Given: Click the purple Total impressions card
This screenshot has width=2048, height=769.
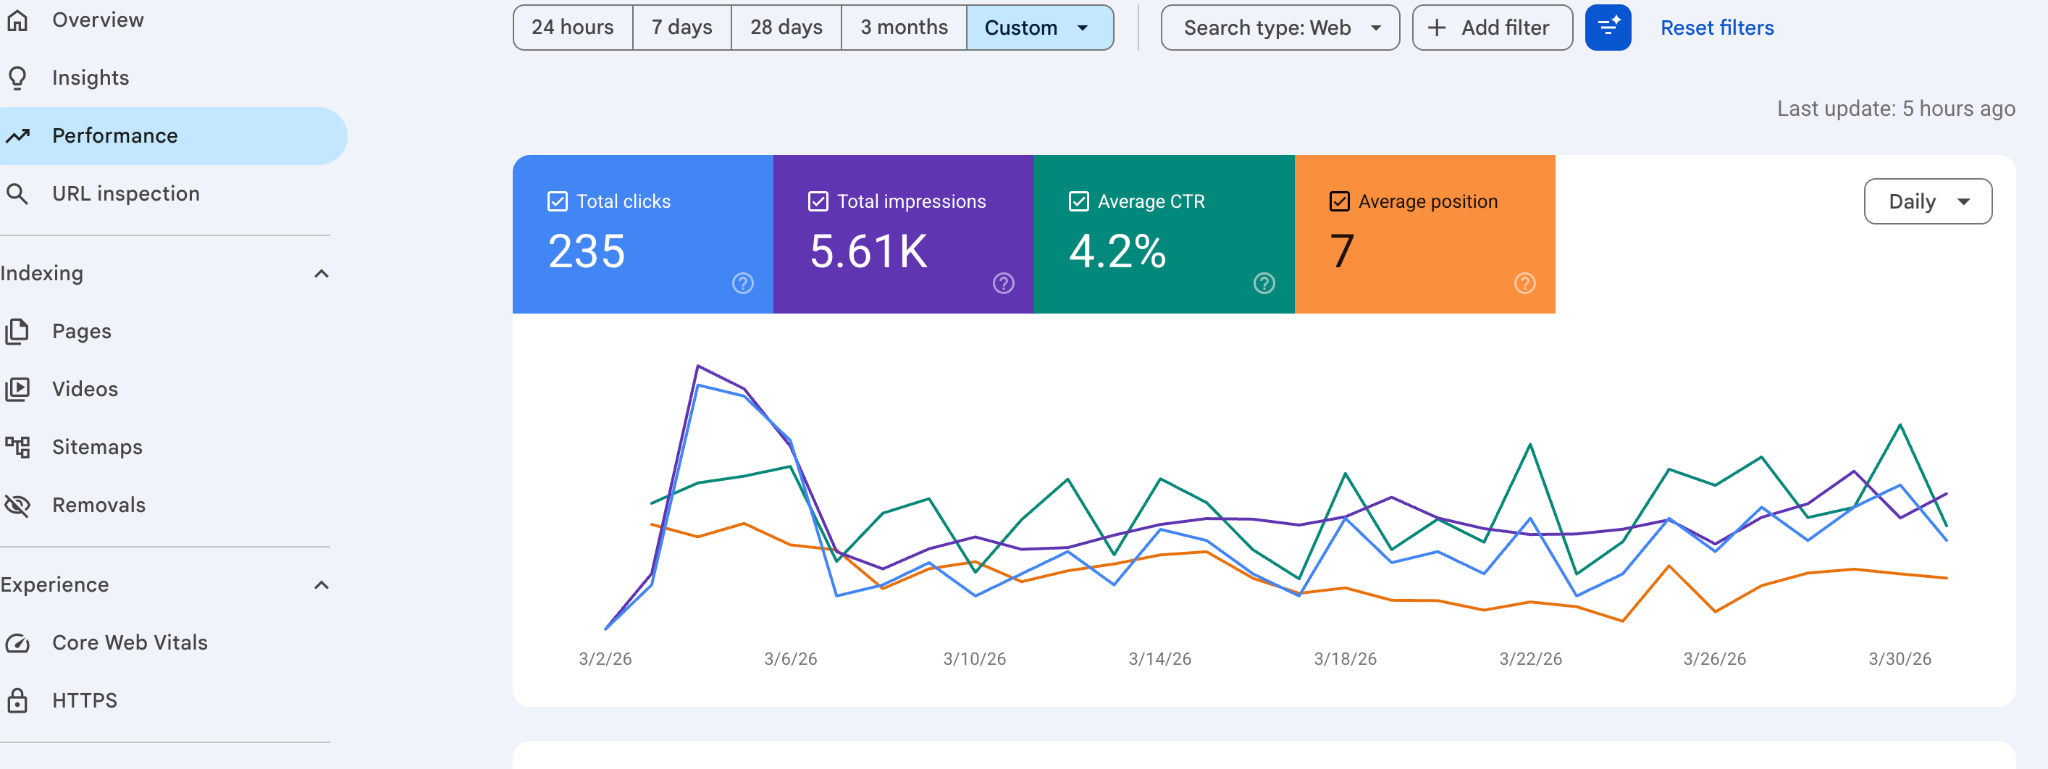Looking at the screenshot, I should pos(904,234).
